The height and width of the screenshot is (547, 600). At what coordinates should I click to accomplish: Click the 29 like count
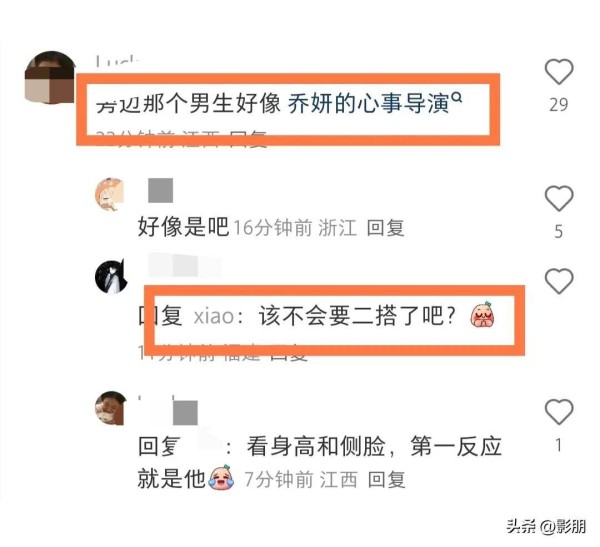point(559,105)
